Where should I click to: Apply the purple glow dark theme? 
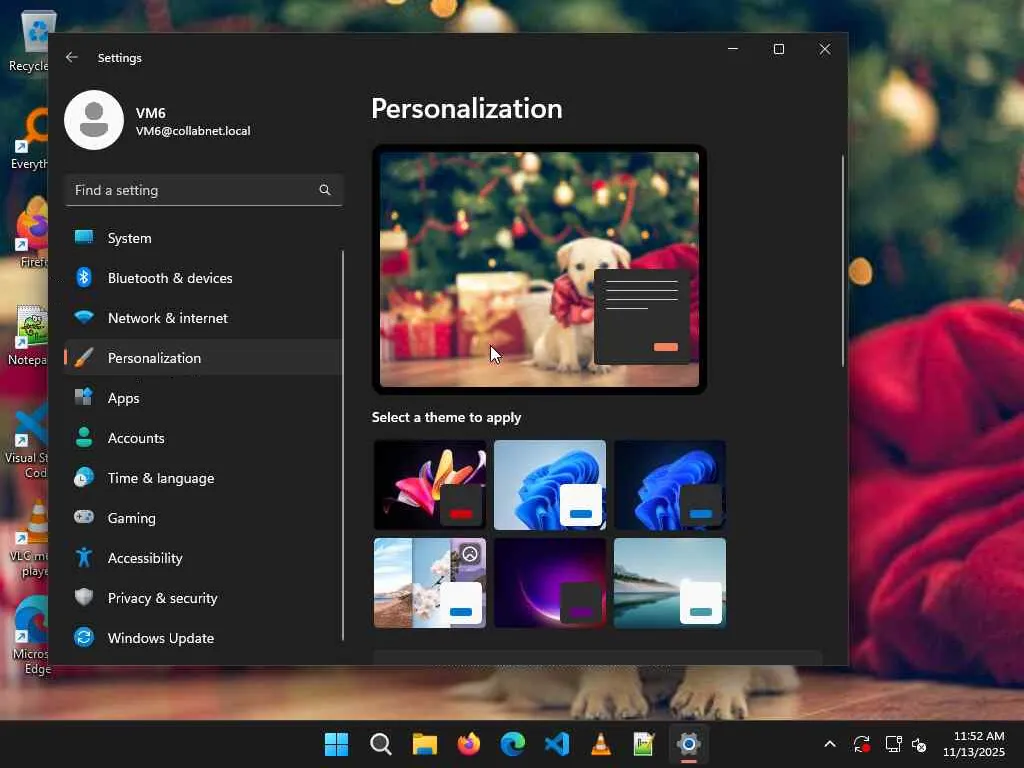pyautogui.click(x=550, y=583)
